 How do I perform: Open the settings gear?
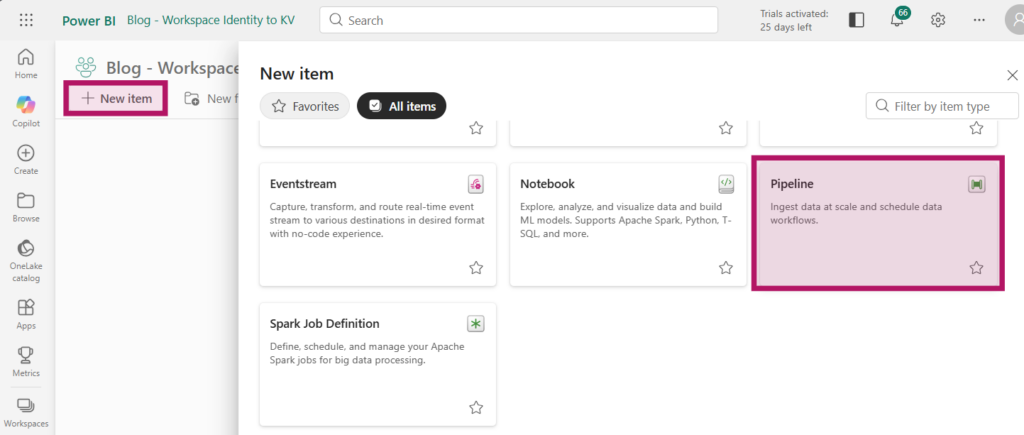938,20
